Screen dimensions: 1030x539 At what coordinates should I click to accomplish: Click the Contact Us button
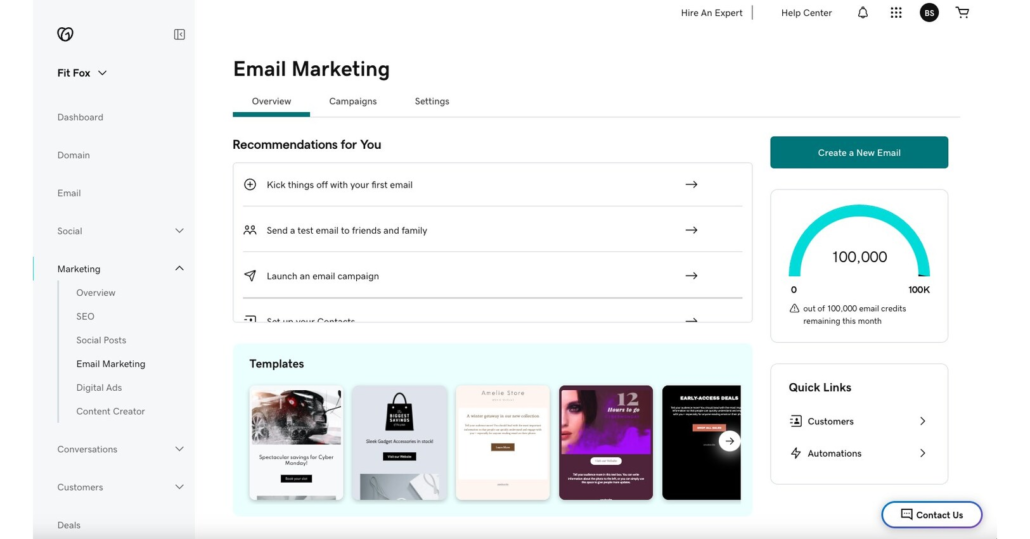(931, 514)
